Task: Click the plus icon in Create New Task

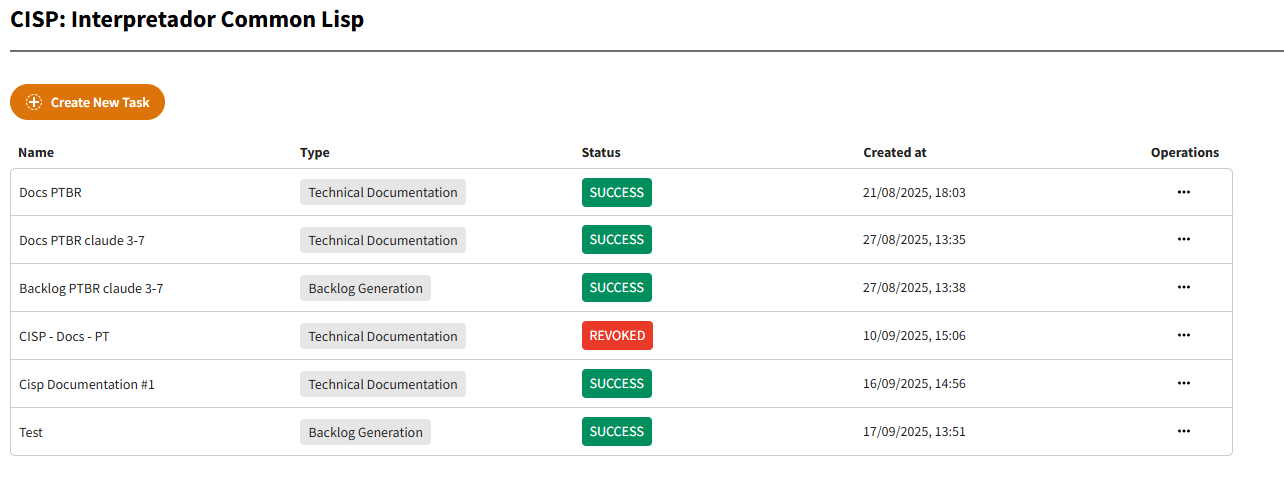Action: tap(34, 102)
